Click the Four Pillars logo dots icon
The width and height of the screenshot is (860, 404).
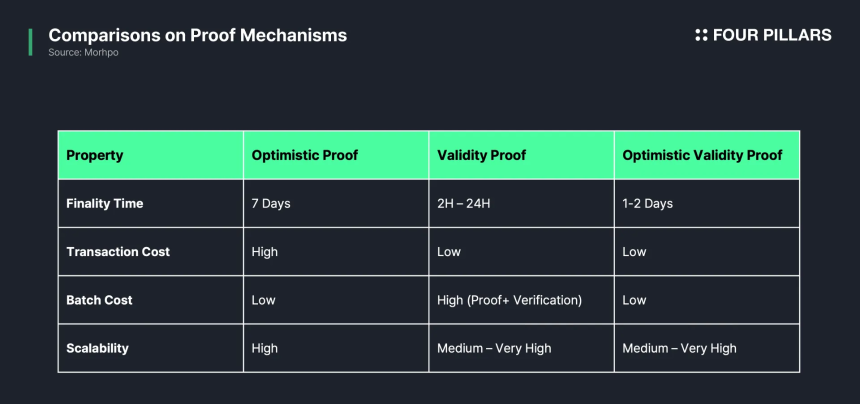[701, 35]
